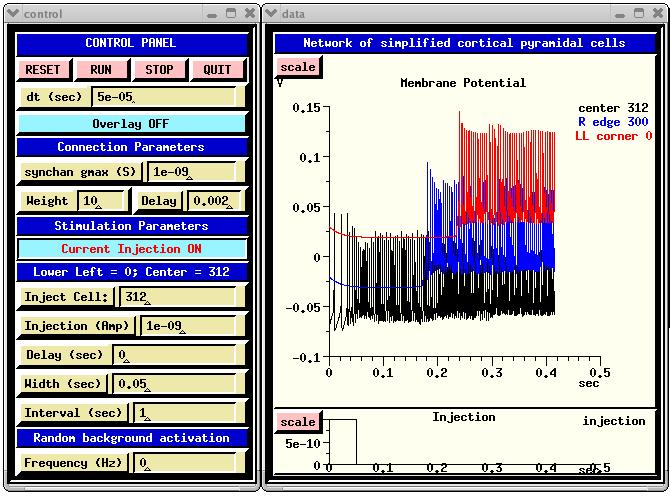
Task: Click the Membrane Potential graph title
Action: 463,83
